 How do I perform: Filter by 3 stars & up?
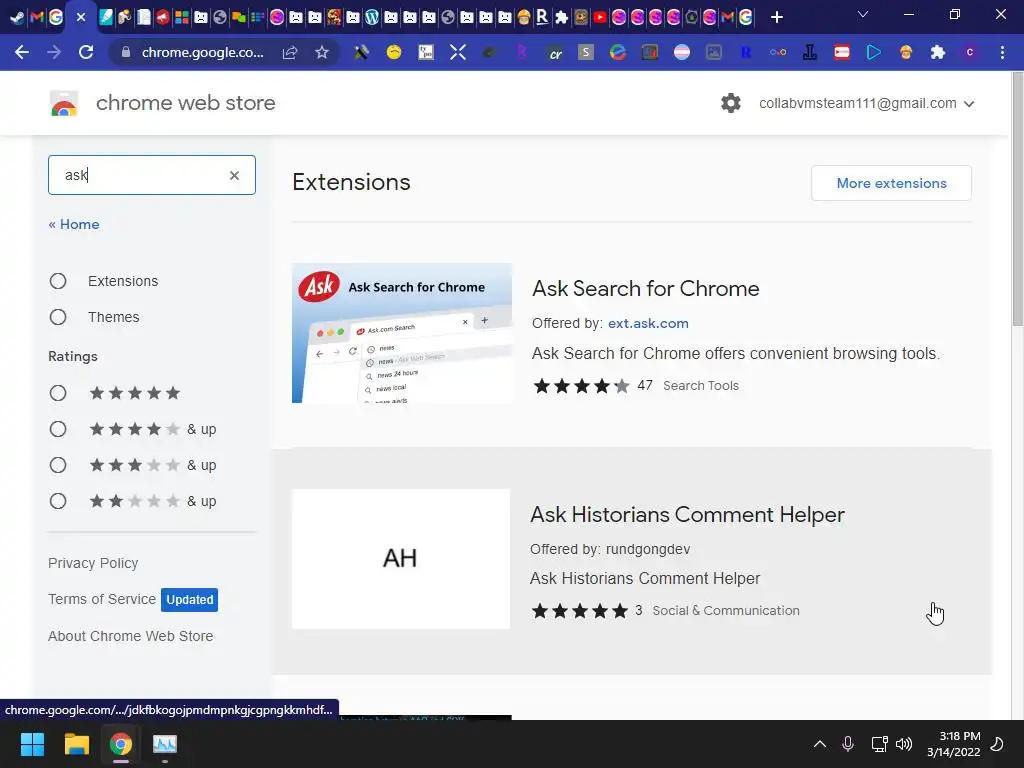pos(58,465)
